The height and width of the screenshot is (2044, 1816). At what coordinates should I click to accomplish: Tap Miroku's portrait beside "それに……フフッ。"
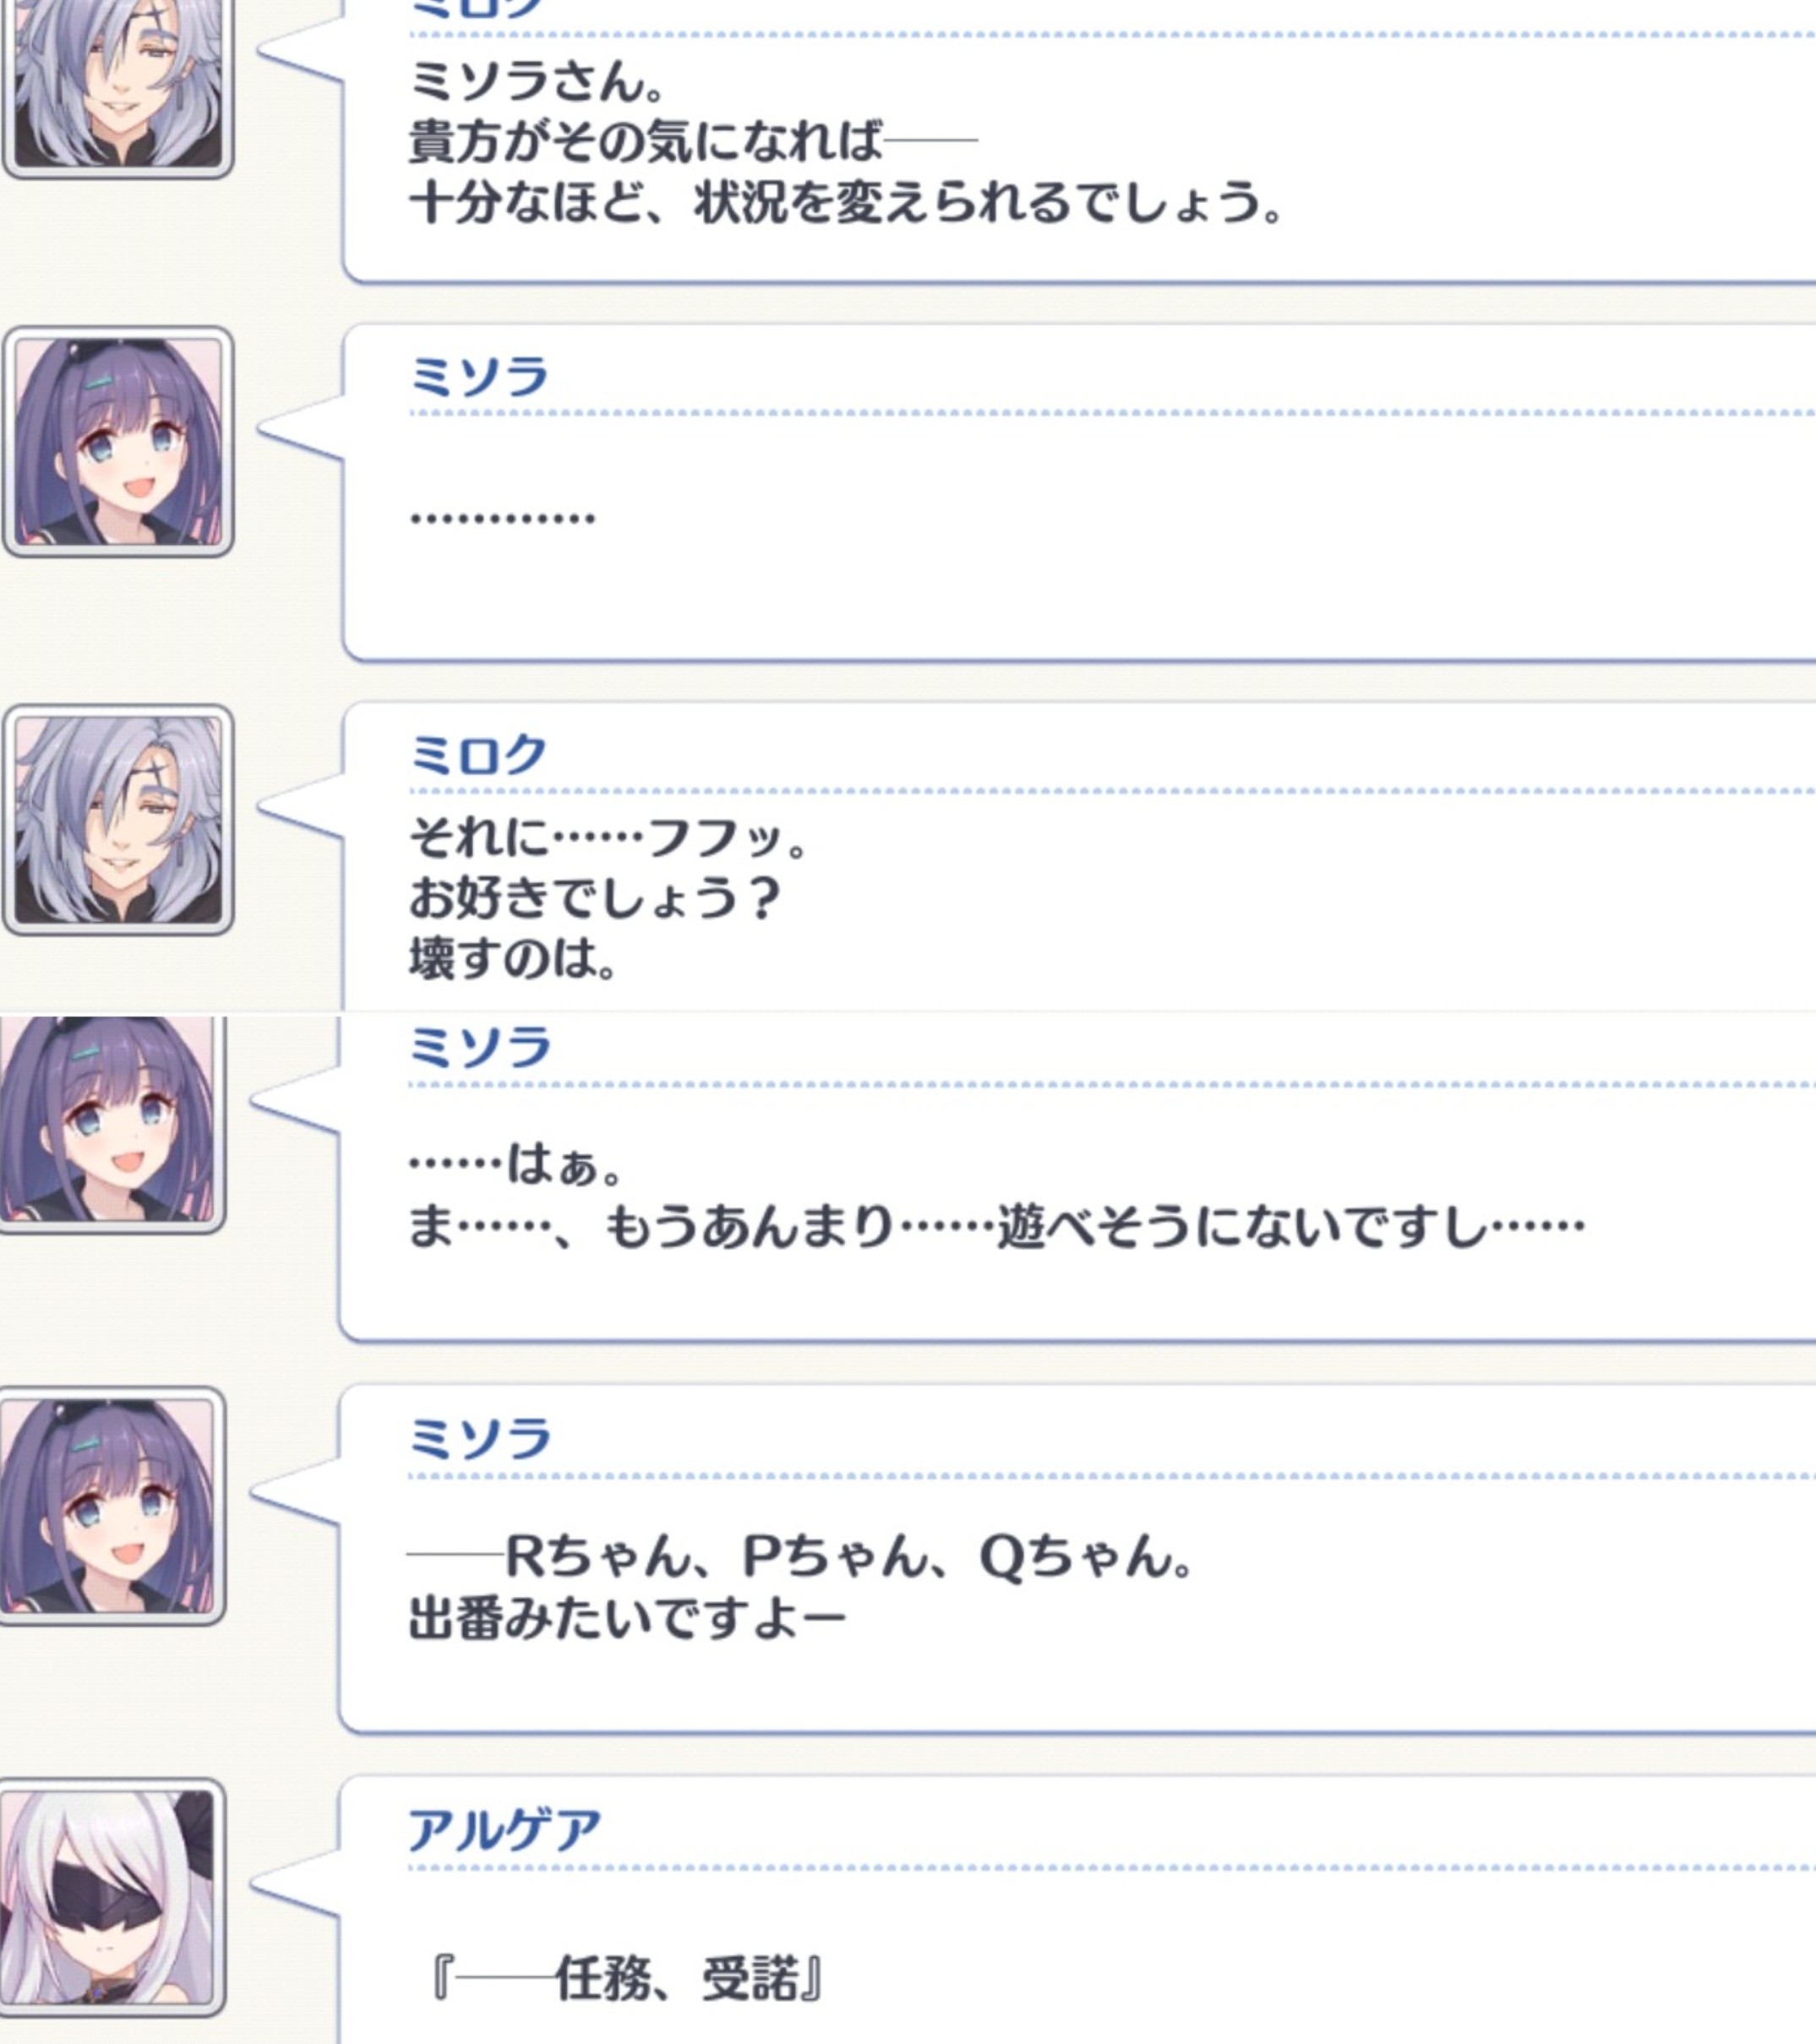(x=118, y=819)
